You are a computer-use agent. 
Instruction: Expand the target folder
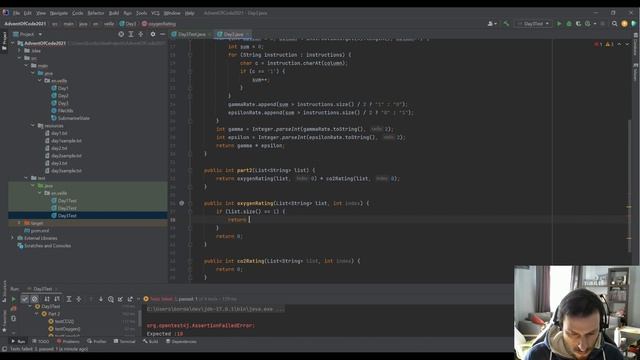19,223
